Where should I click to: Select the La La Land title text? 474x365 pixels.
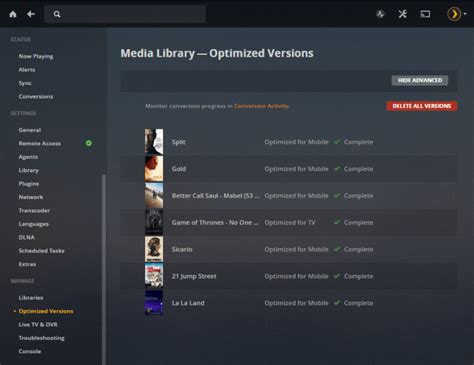188,303
